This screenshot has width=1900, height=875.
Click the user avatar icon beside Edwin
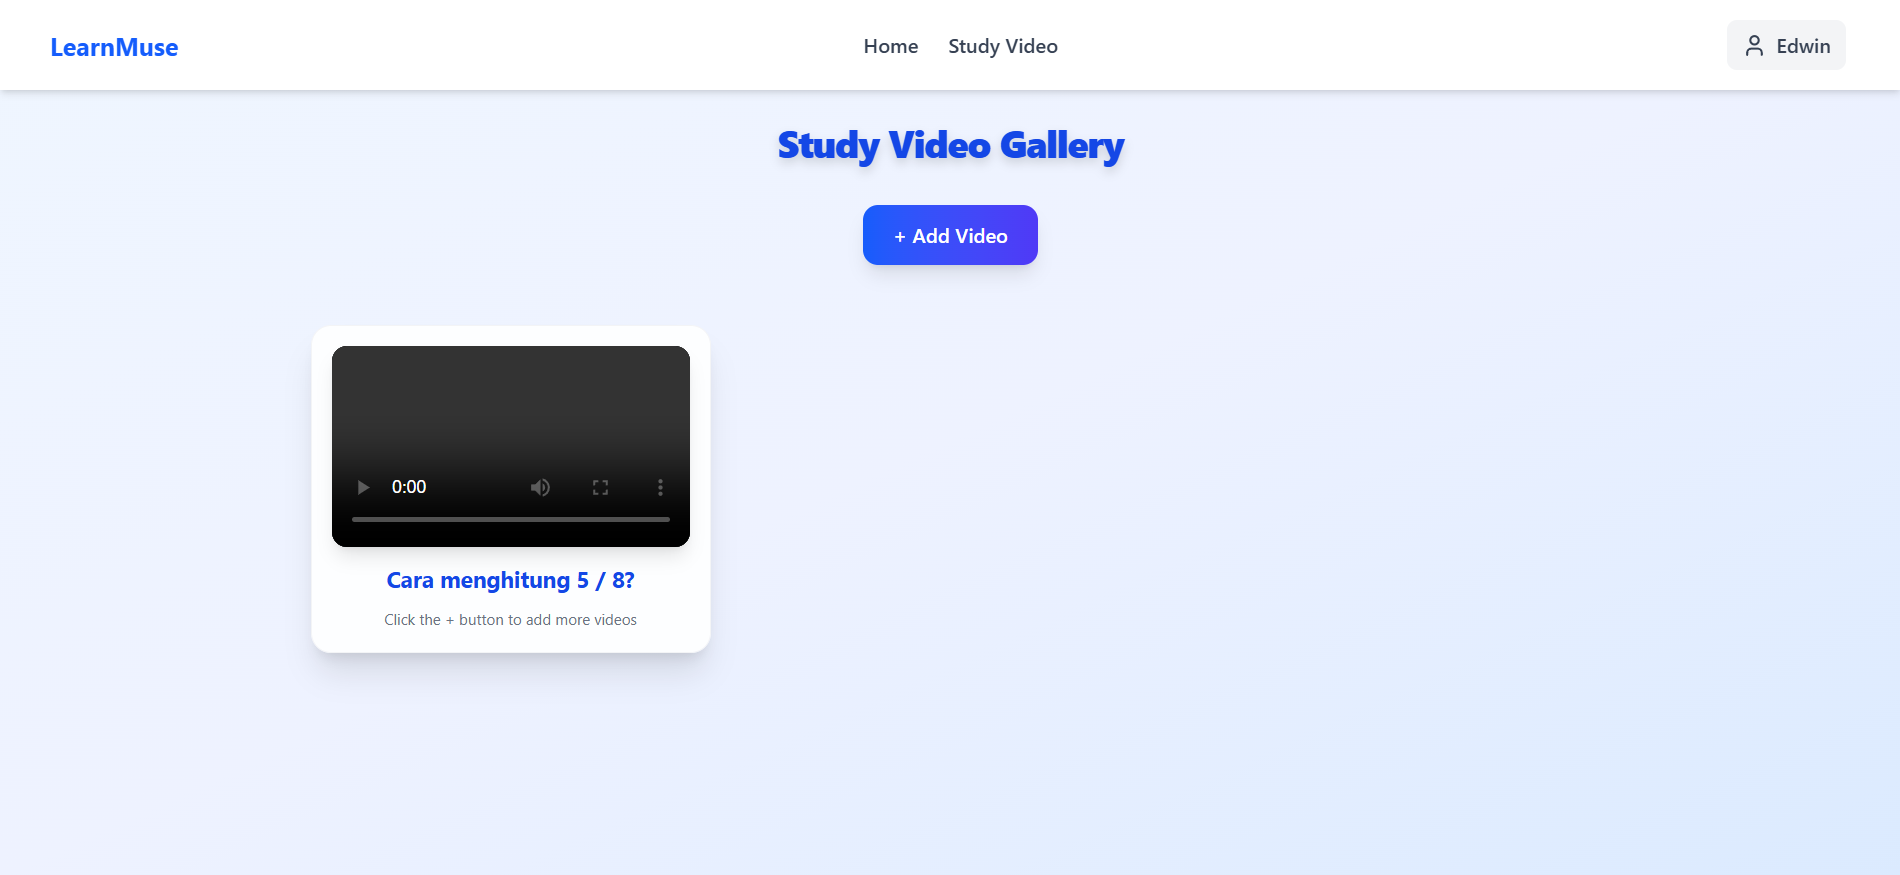pyautogui.click(x=1754, y=46)
